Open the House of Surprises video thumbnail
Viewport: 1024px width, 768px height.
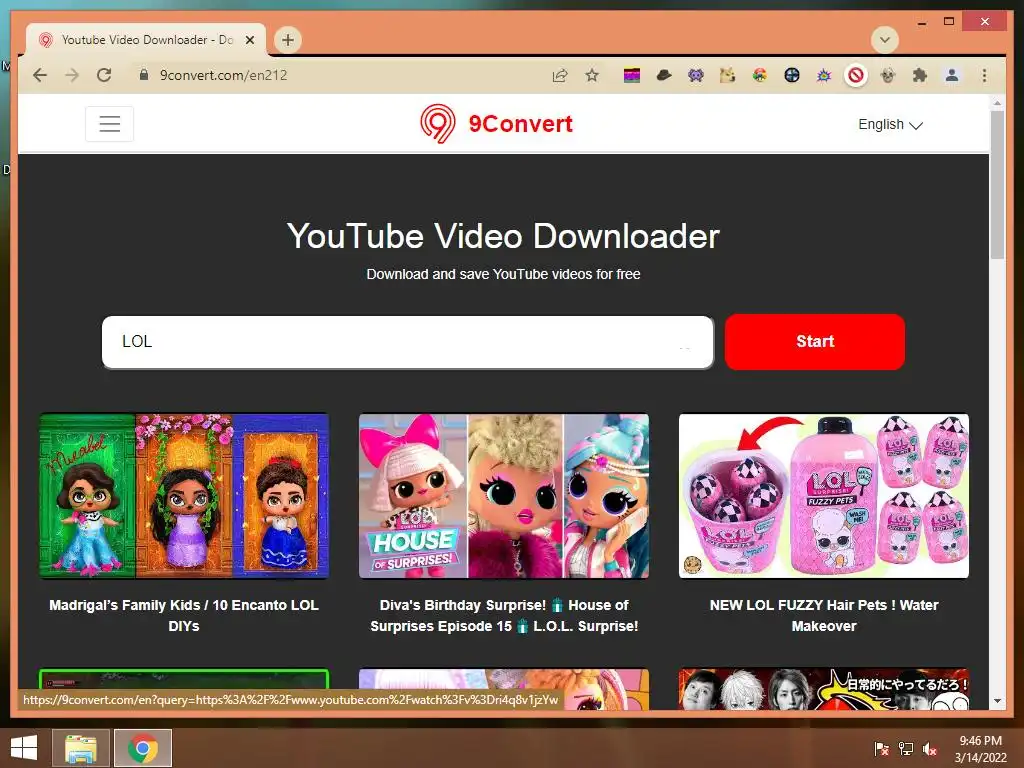pos(504,496)
